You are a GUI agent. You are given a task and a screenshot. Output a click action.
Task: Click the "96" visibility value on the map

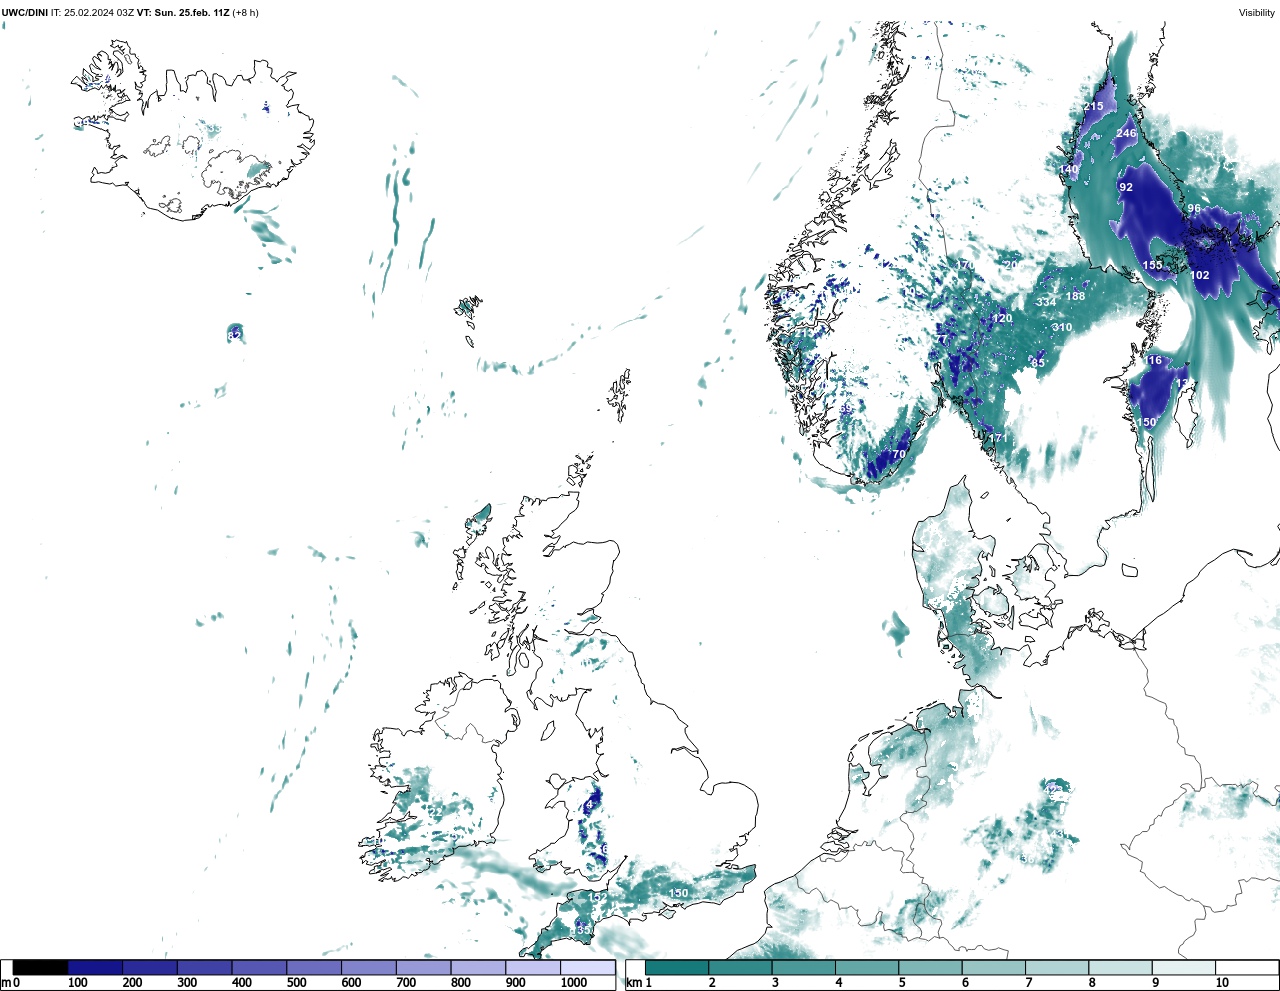[x=1194, y=209]
